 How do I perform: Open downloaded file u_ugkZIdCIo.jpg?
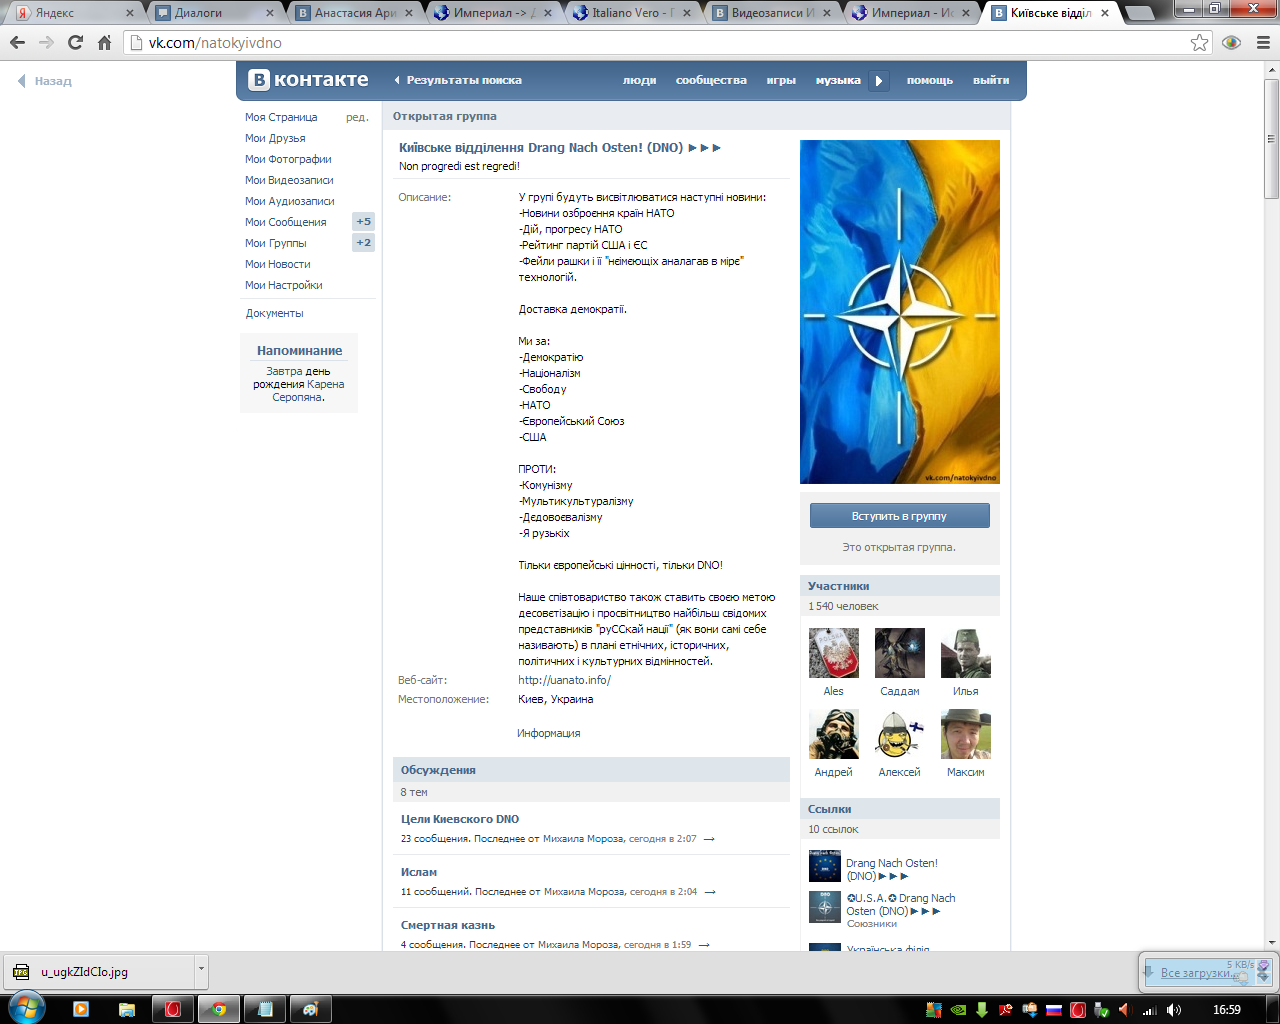point(98,971)
